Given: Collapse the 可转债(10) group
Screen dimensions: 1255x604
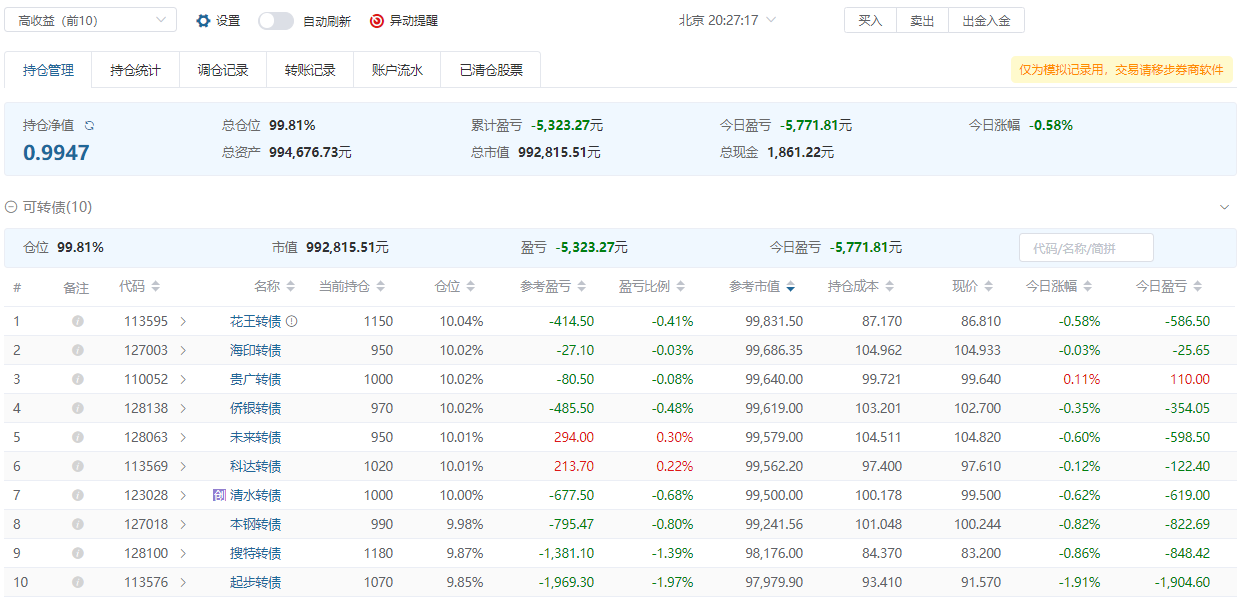Looking at the screenshot, I should tap(11, 207).
